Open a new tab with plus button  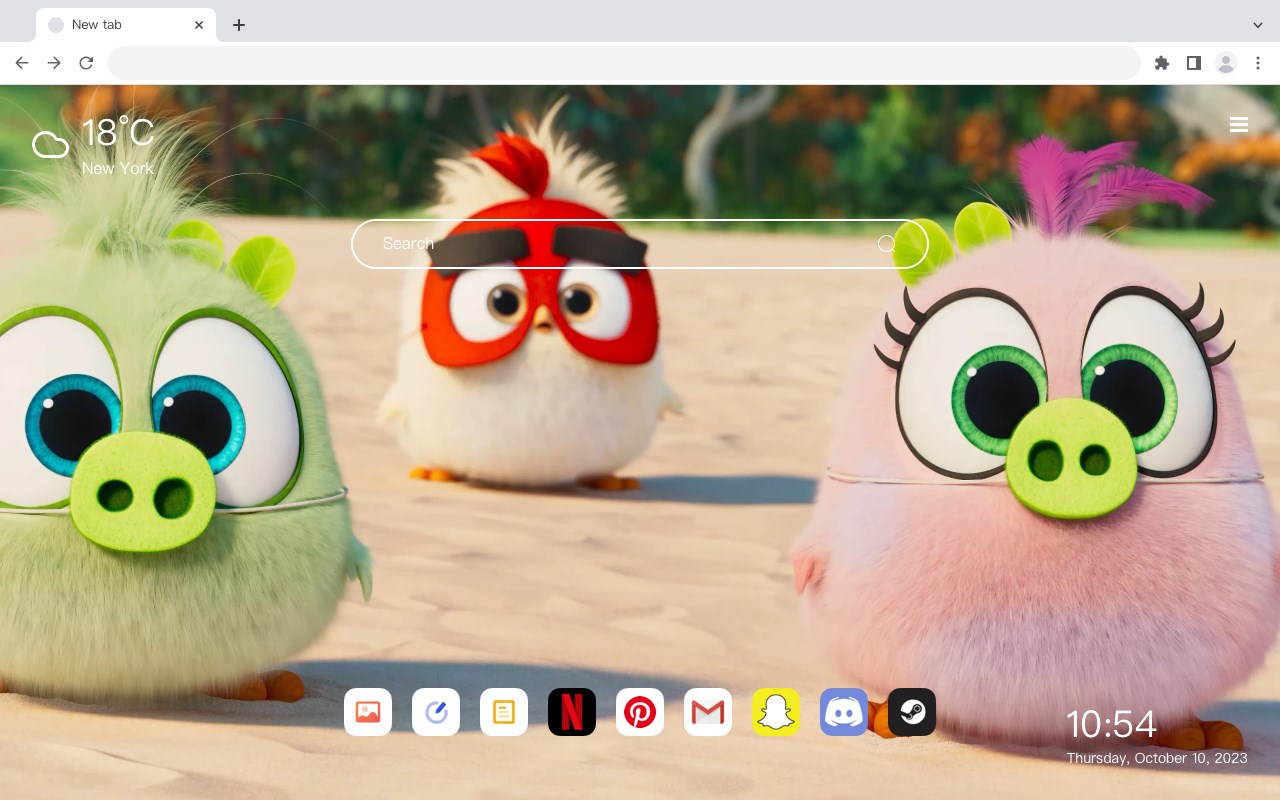tap(238, 25)
